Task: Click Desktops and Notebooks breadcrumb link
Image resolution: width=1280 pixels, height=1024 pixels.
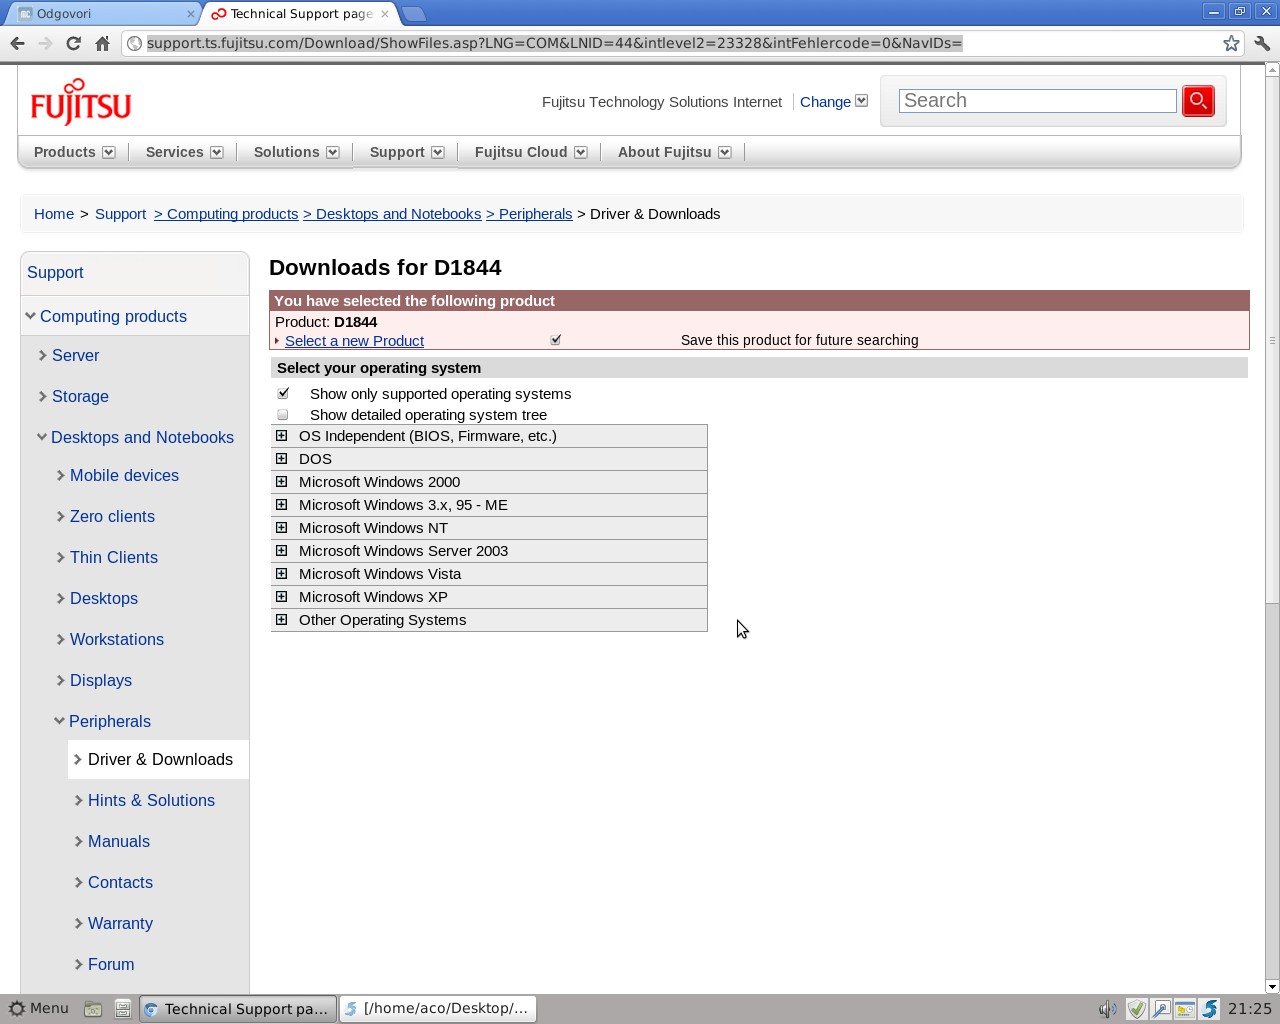Action: (392, 214)
